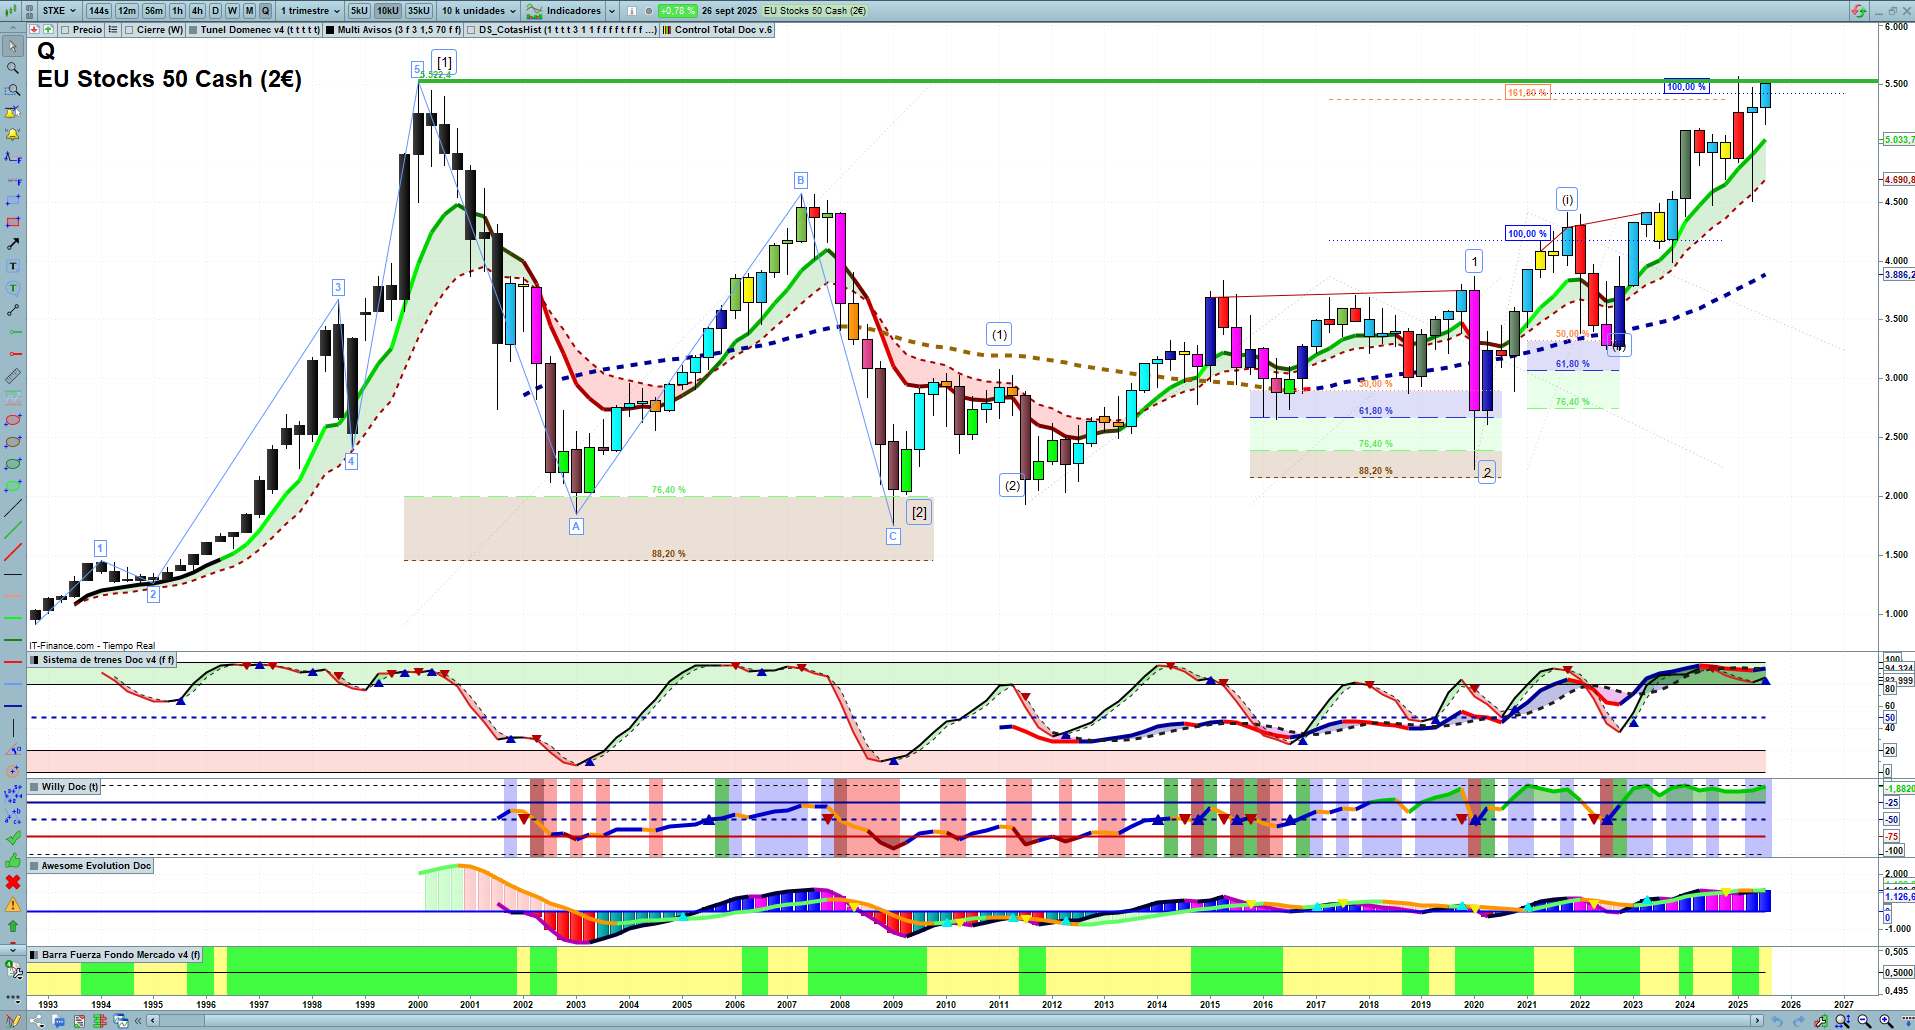Switch to the W weekly timeframe

point(232,11)
